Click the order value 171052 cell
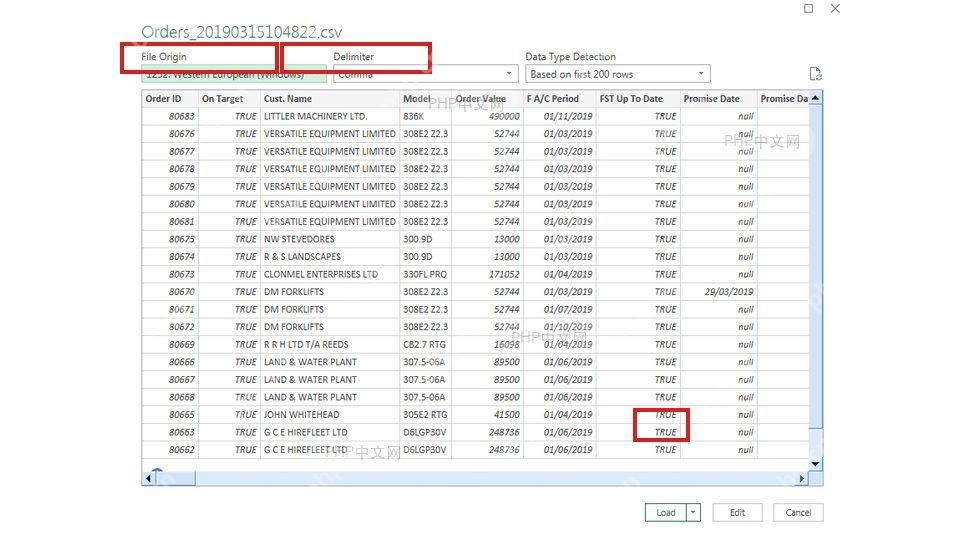The image size is (960, 540). click(487, 274)
